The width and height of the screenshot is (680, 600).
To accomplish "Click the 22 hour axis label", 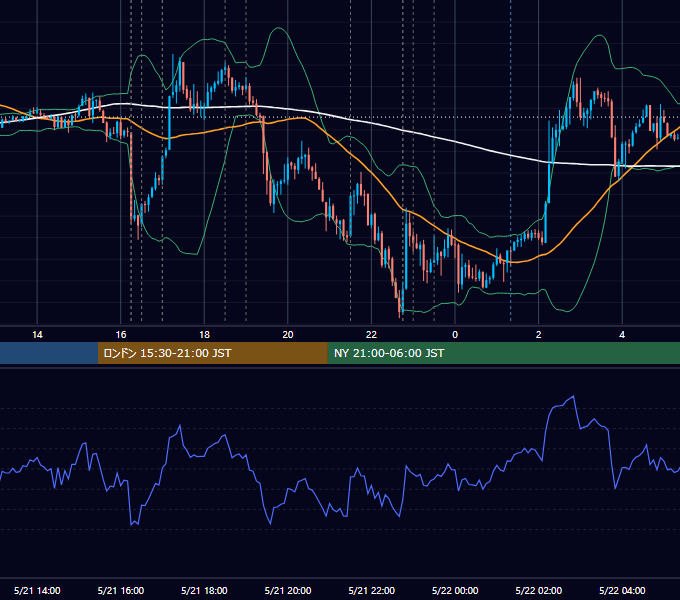I will (x=372, y=335).
